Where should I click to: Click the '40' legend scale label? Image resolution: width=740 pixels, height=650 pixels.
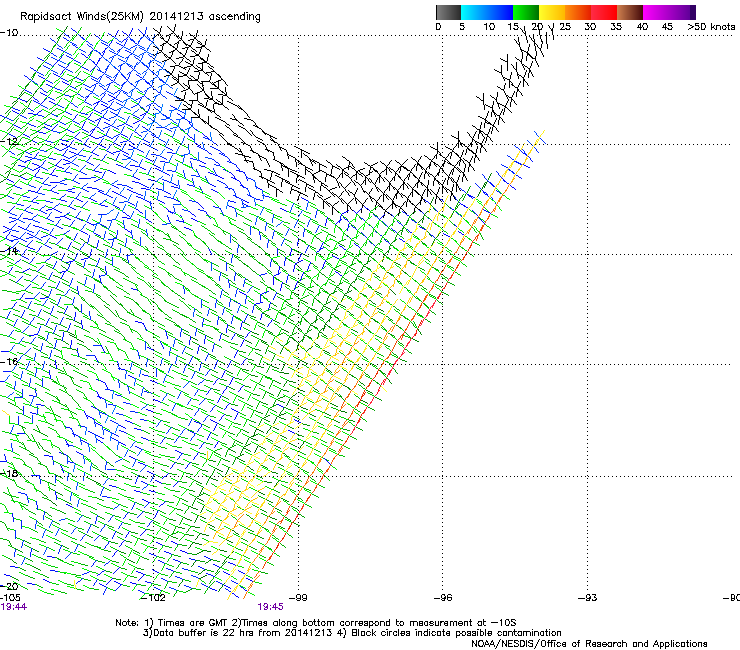pos(642,26)
